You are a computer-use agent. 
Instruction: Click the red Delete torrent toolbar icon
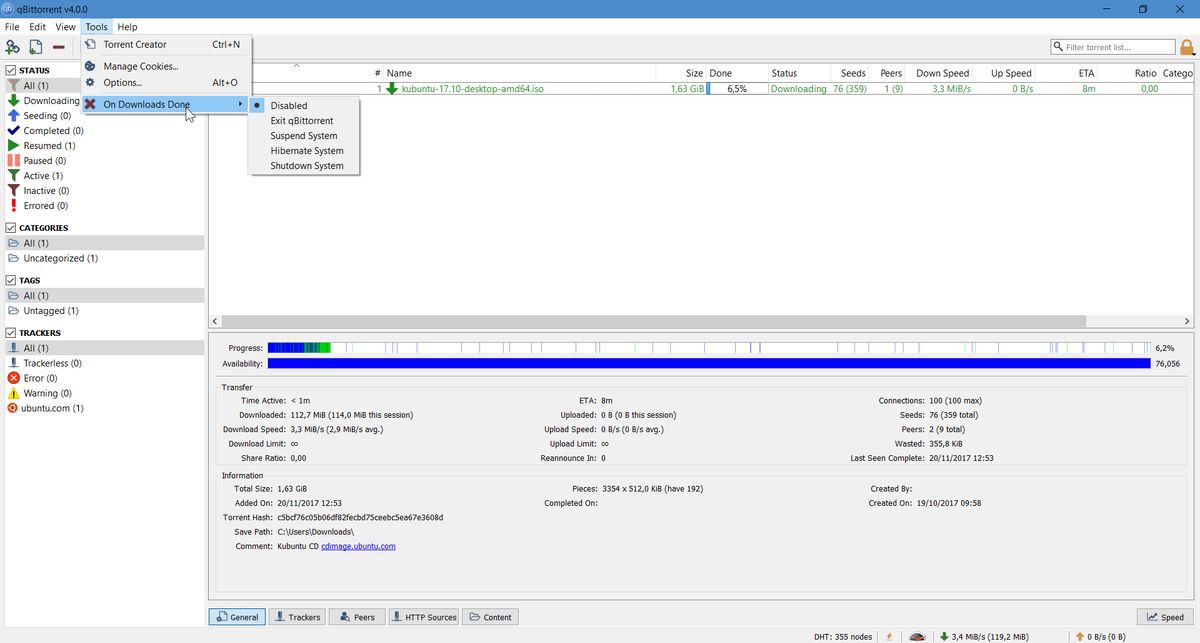(x=59, y=47)
